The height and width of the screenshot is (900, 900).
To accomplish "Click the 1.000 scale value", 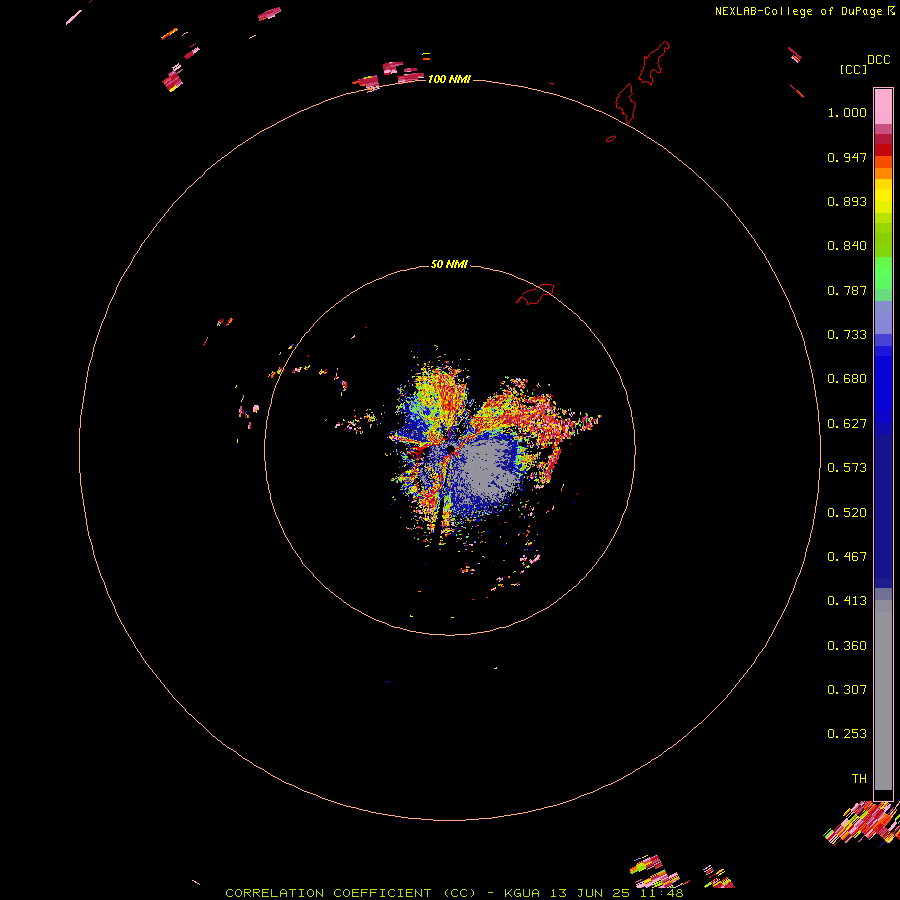I will click(847, 112).
